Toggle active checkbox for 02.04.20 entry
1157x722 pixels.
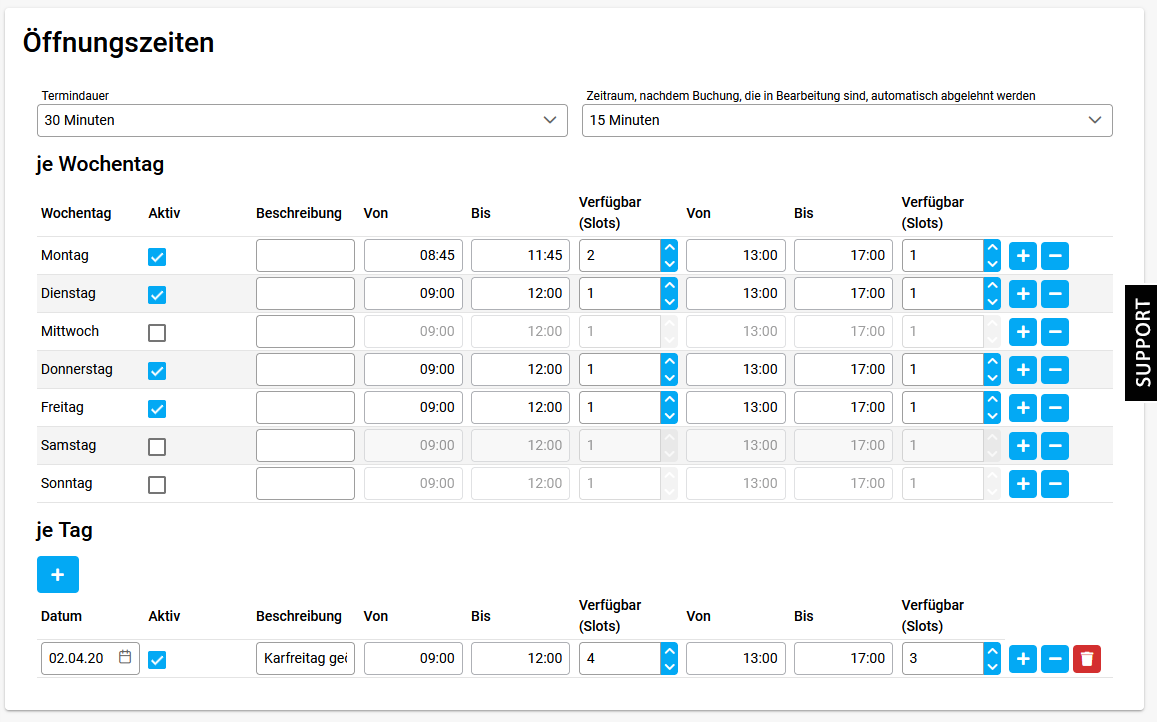(x=156, y=660)
